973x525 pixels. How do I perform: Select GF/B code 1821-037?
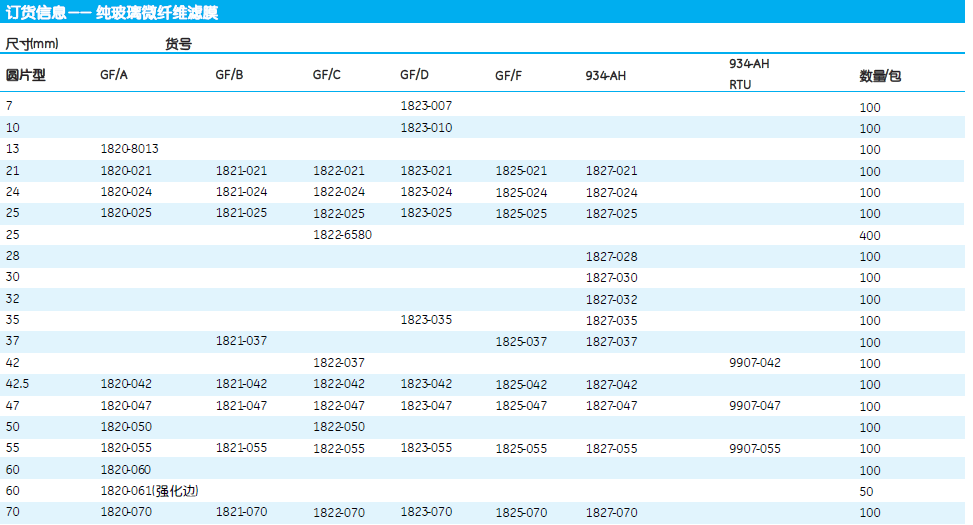coord(241,341)
